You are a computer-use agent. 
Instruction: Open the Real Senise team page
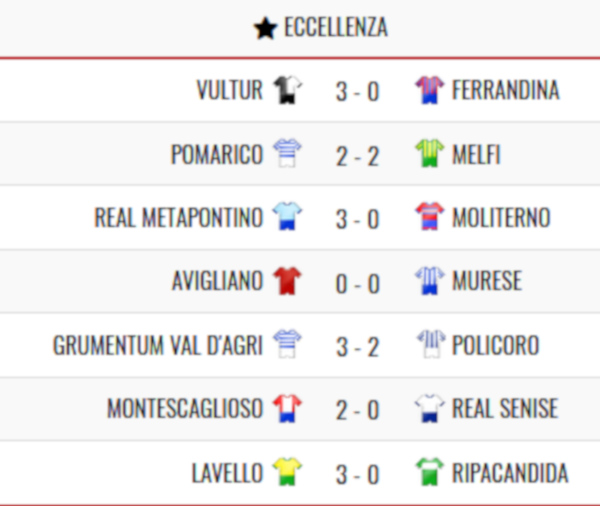(505, 408)
